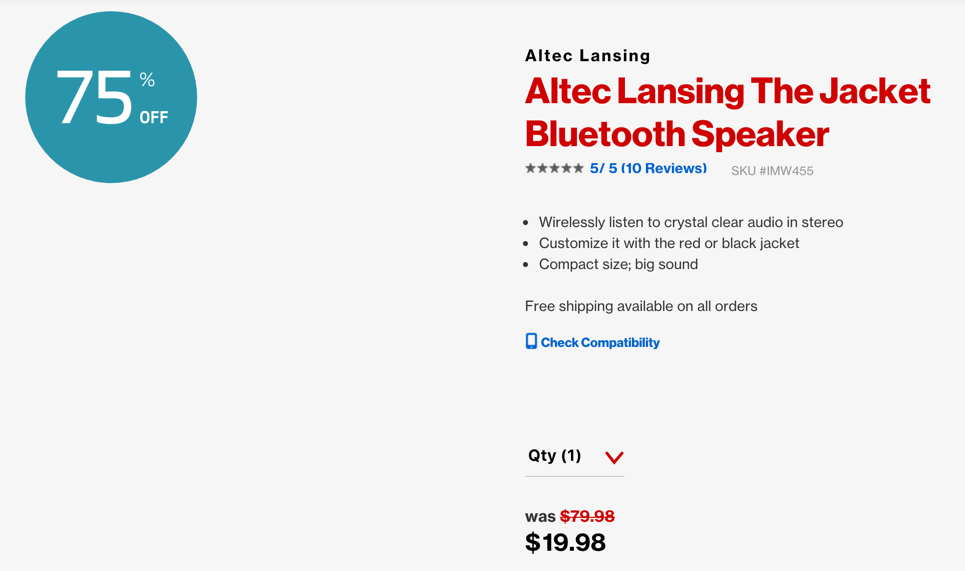Viewport: 965px width, 571px height.
Task: Click the SKU #IMW455 label
Action: click(x=772, y=171)
